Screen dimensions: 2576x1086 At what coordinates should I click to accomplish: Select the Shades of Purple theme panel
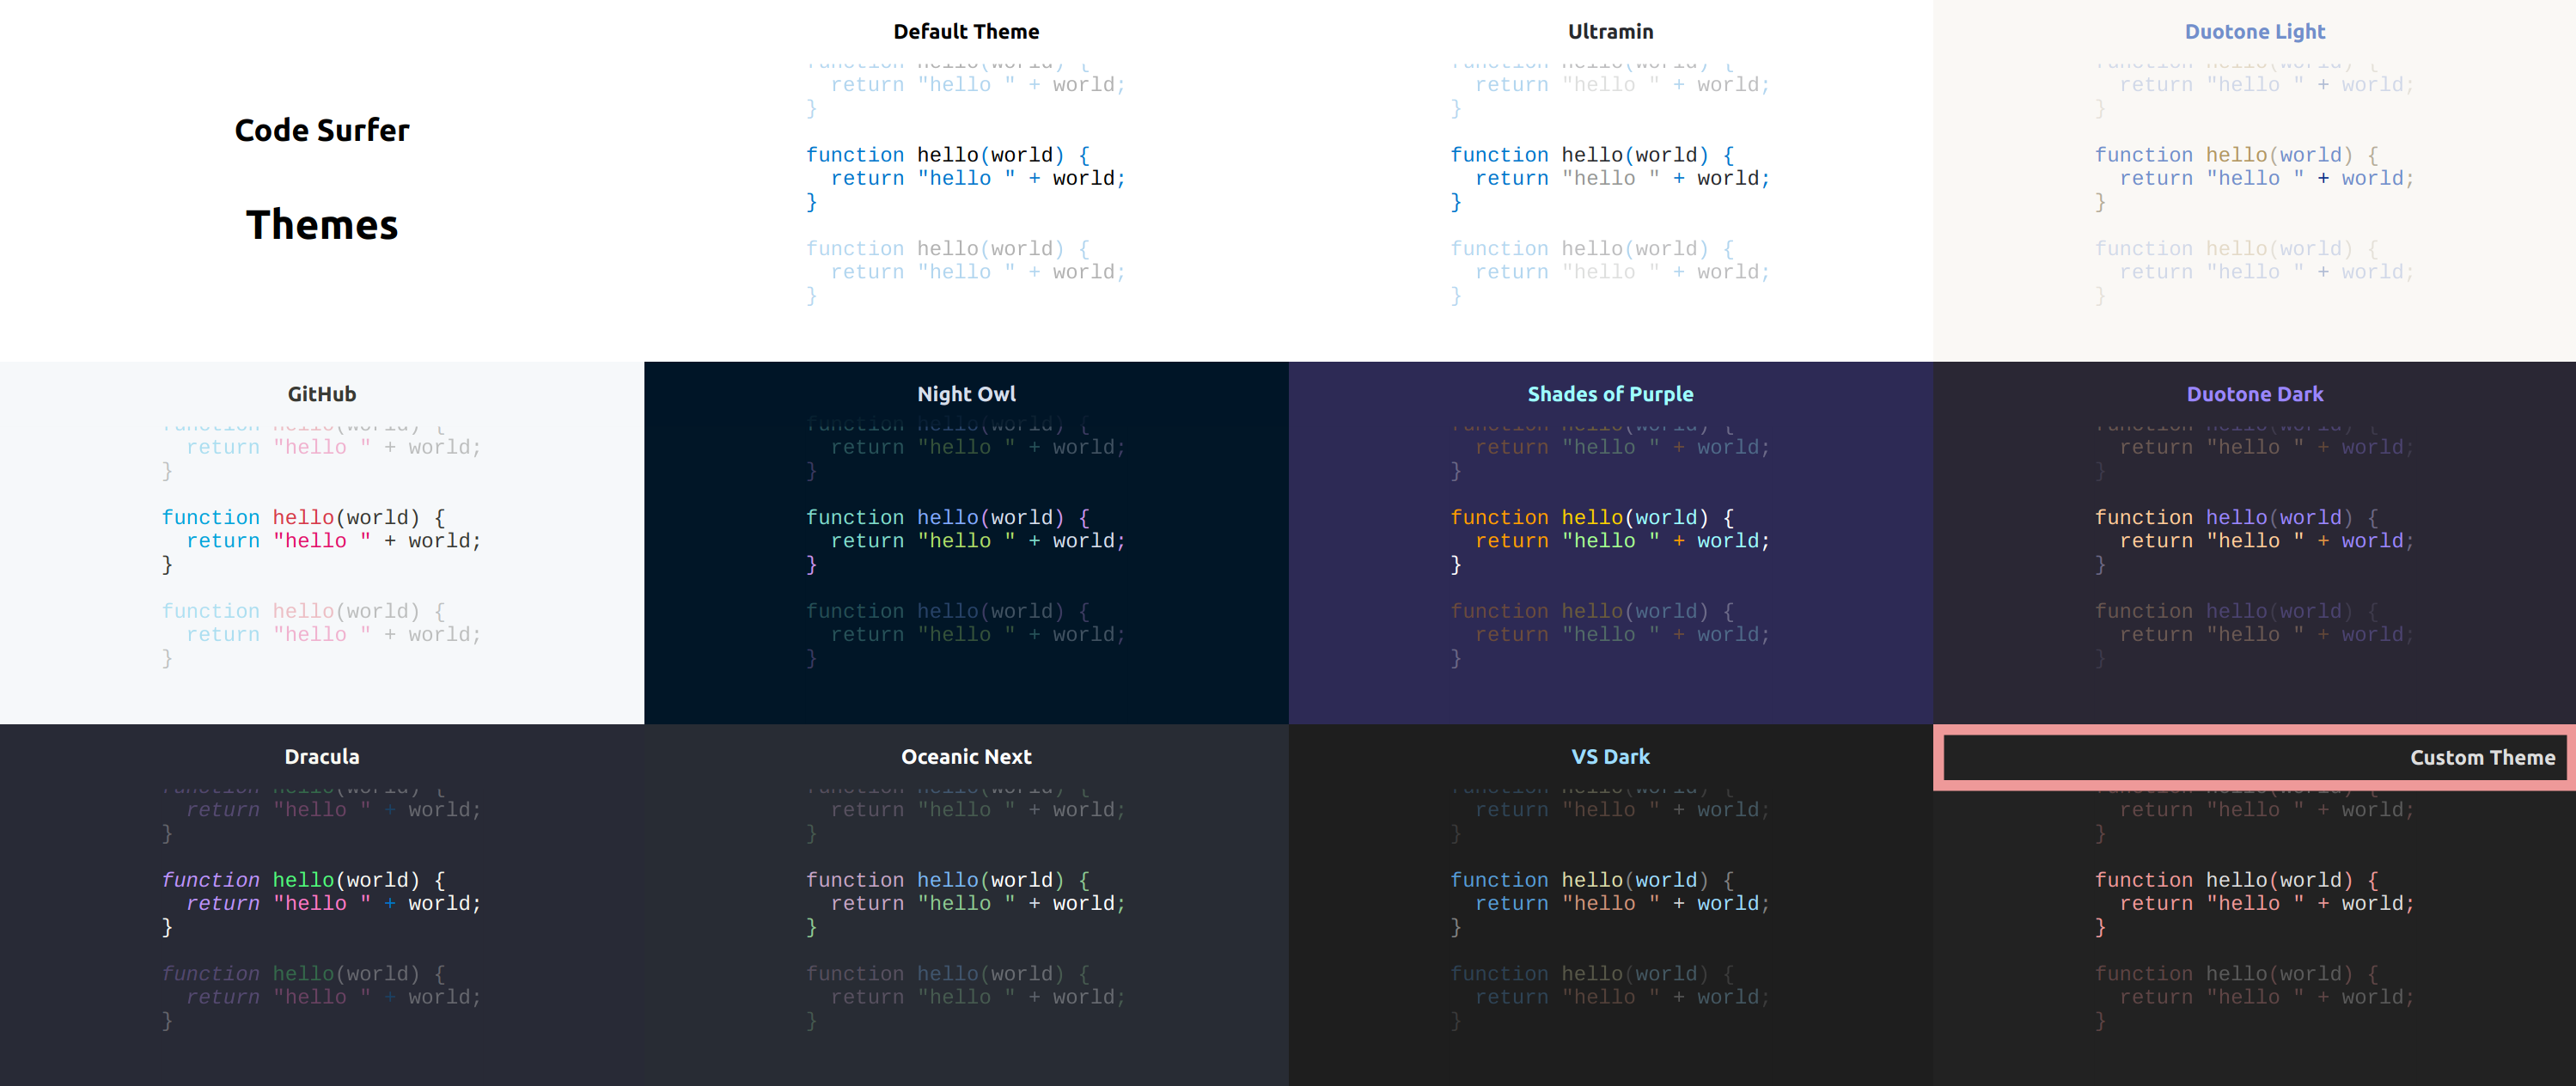1610,542
